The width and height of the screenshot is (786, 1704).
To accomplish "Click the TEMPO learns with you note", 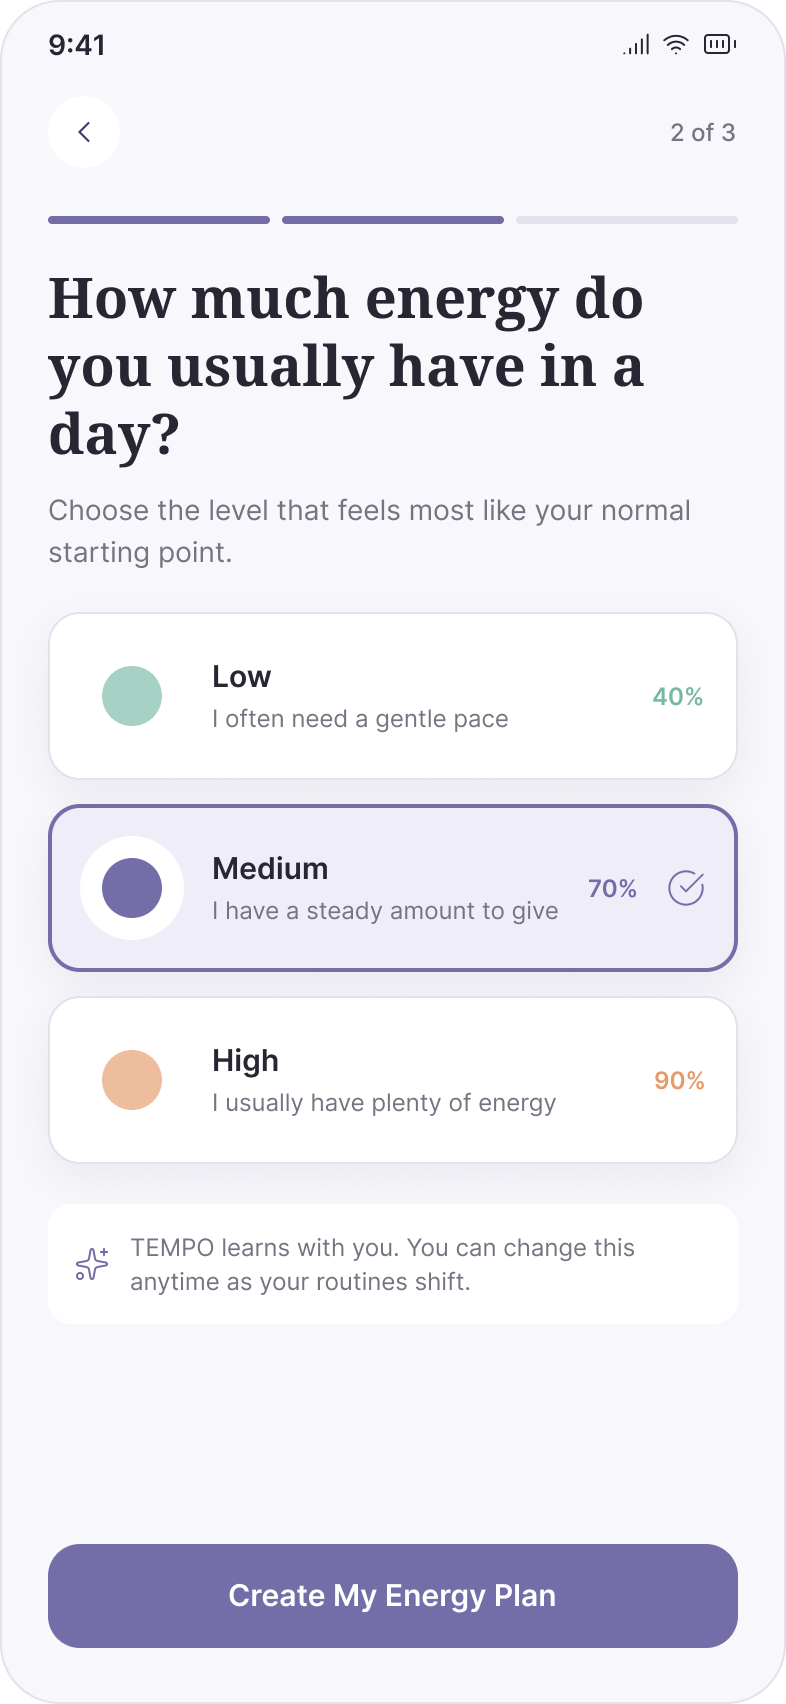I will tap(393, 1264).
